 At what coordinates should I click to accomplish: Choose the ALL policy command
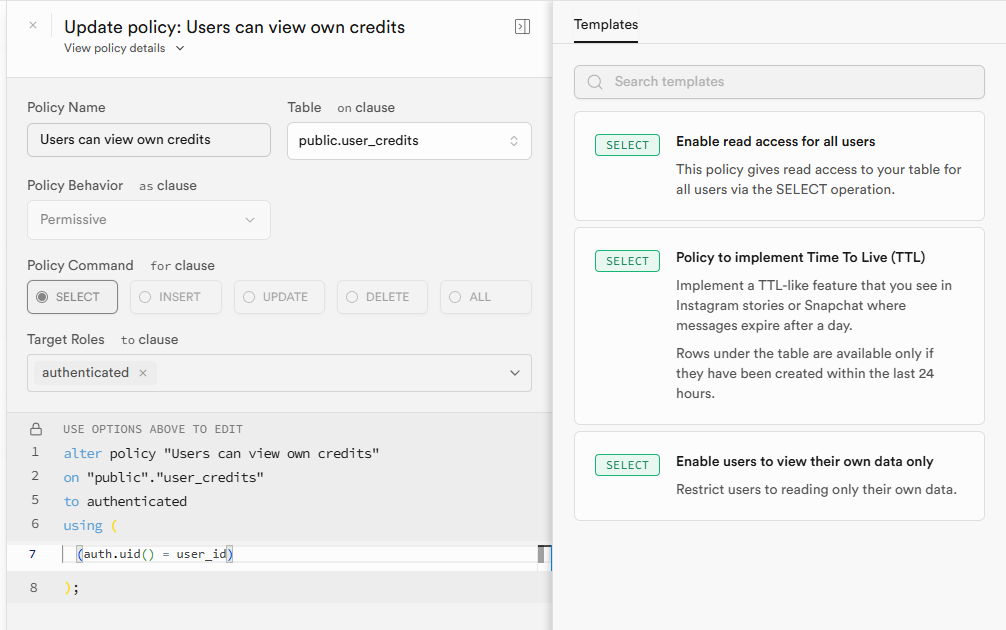(485, 297)
